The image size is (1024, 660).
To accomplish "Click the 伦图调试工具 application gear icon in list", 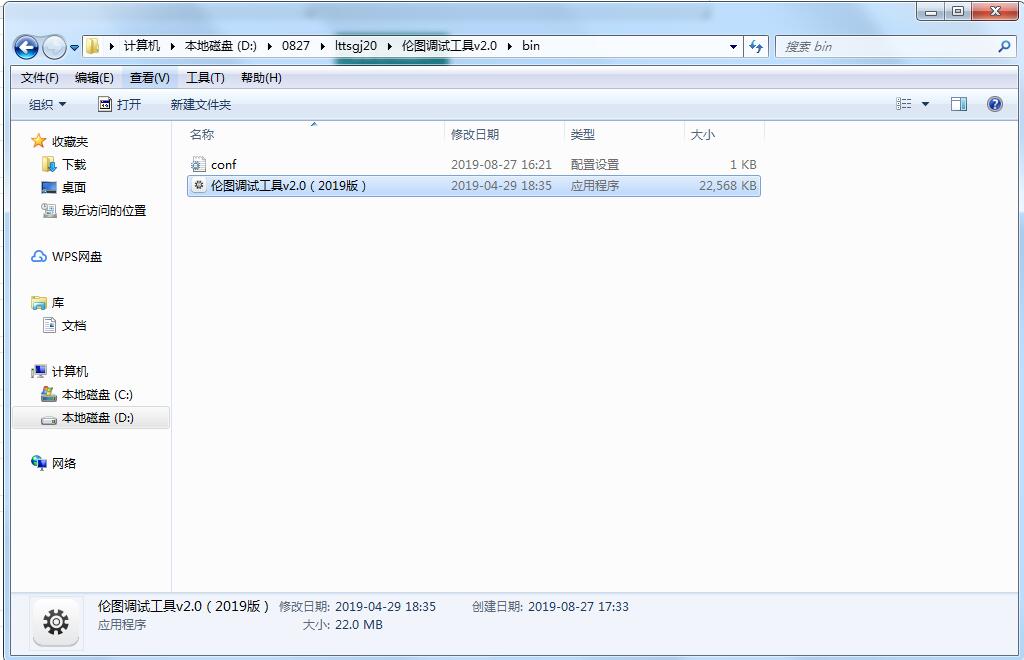I will point(199,185).
